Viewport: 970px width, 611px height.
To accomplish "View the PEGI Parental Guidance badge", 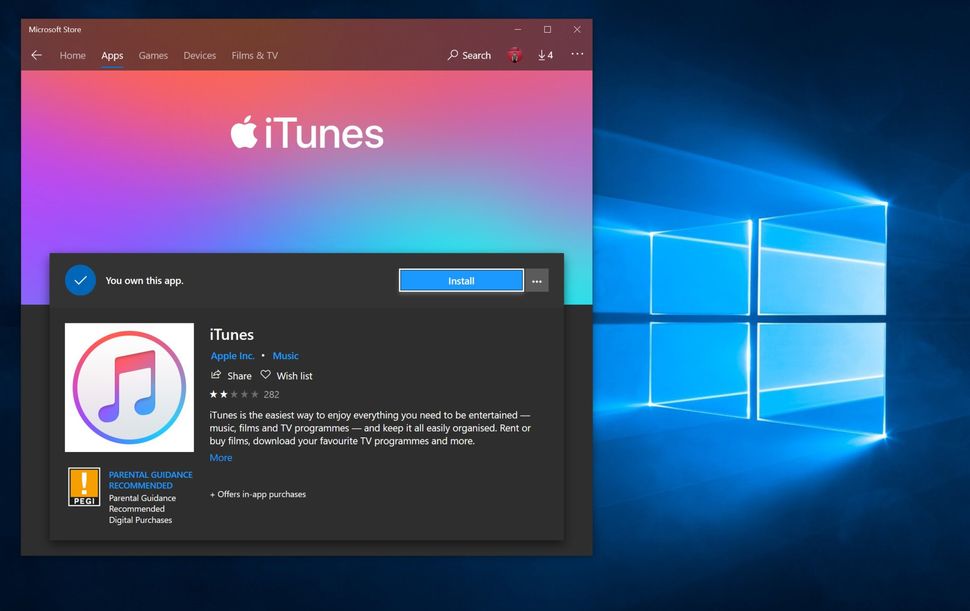I will tap(84, 487).
